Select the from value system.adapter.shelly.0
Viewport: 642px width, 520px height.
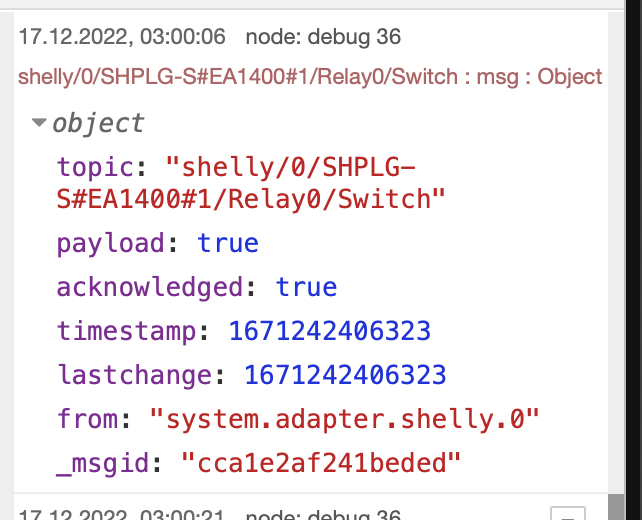344,419
